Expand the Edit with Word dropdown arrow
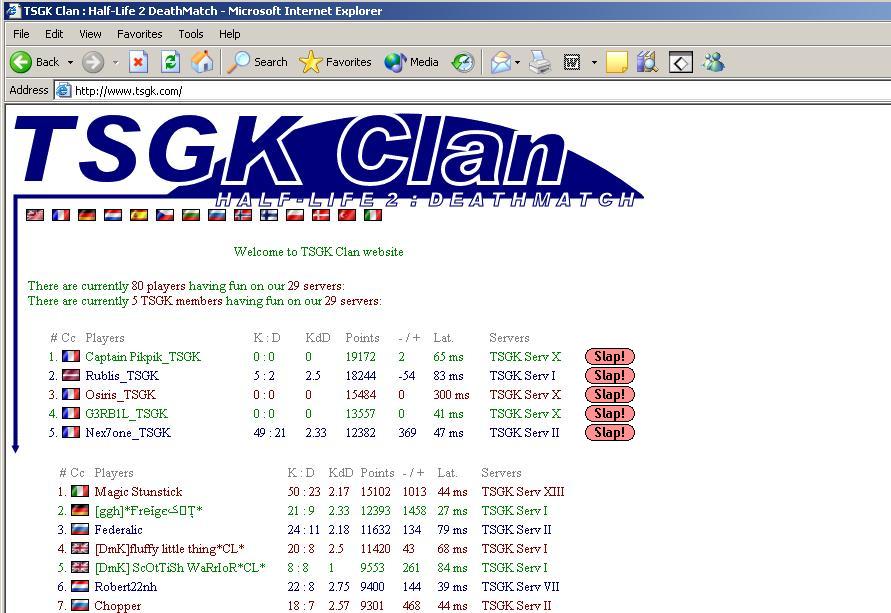This screenshot has height=613, width=891. click(594, 62)
